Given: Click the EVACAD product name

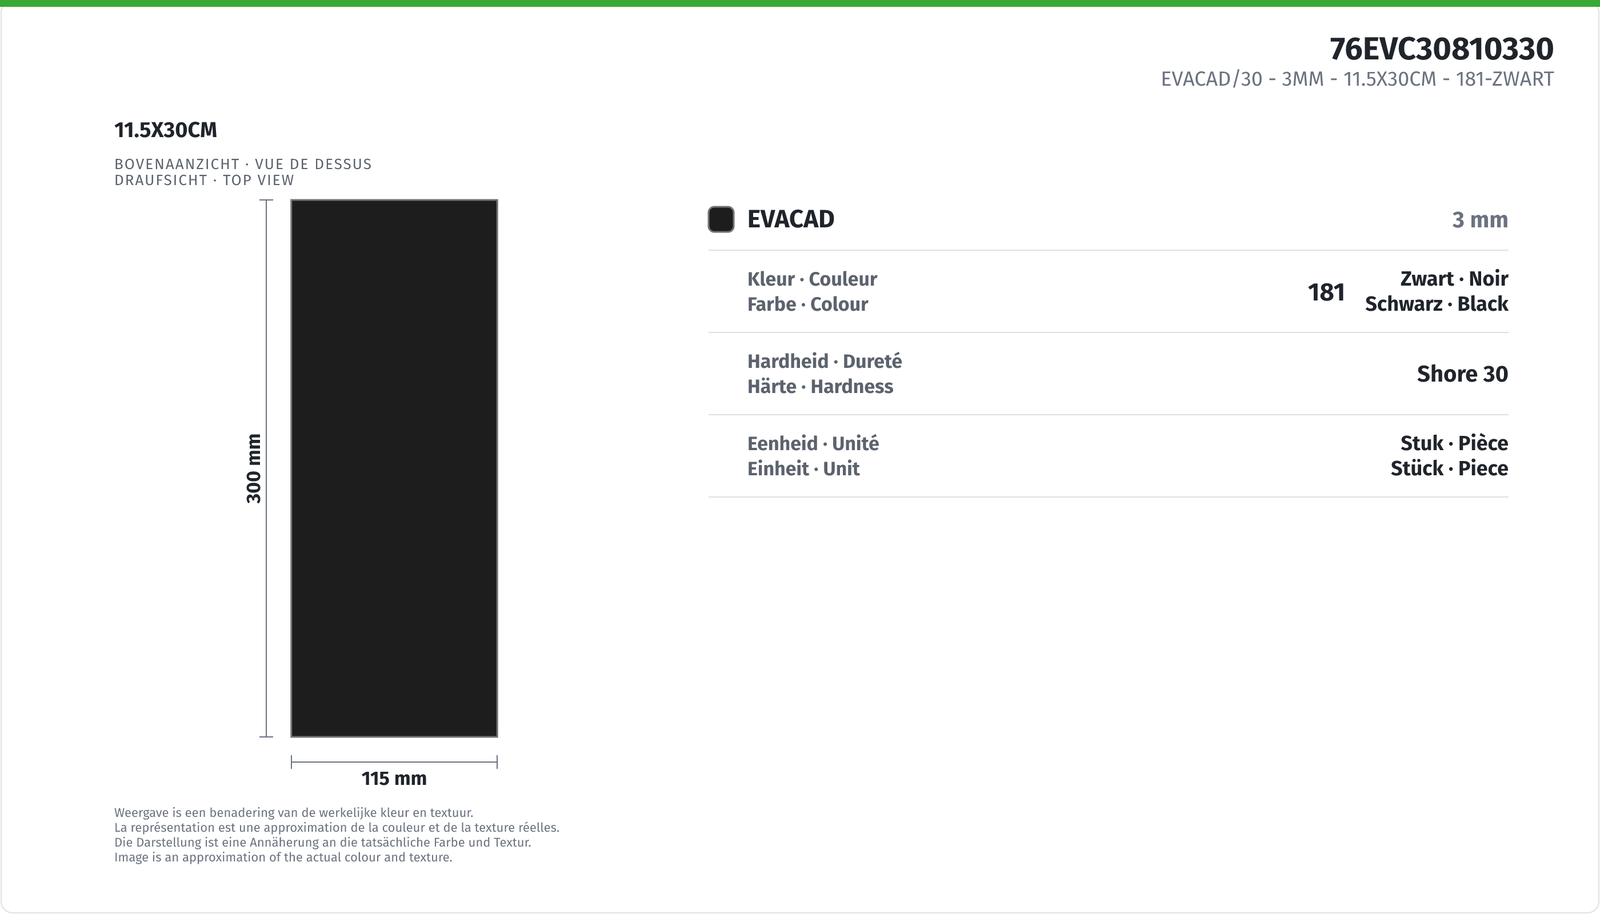Looking at the screenshot, I should (x=790, y=219).
